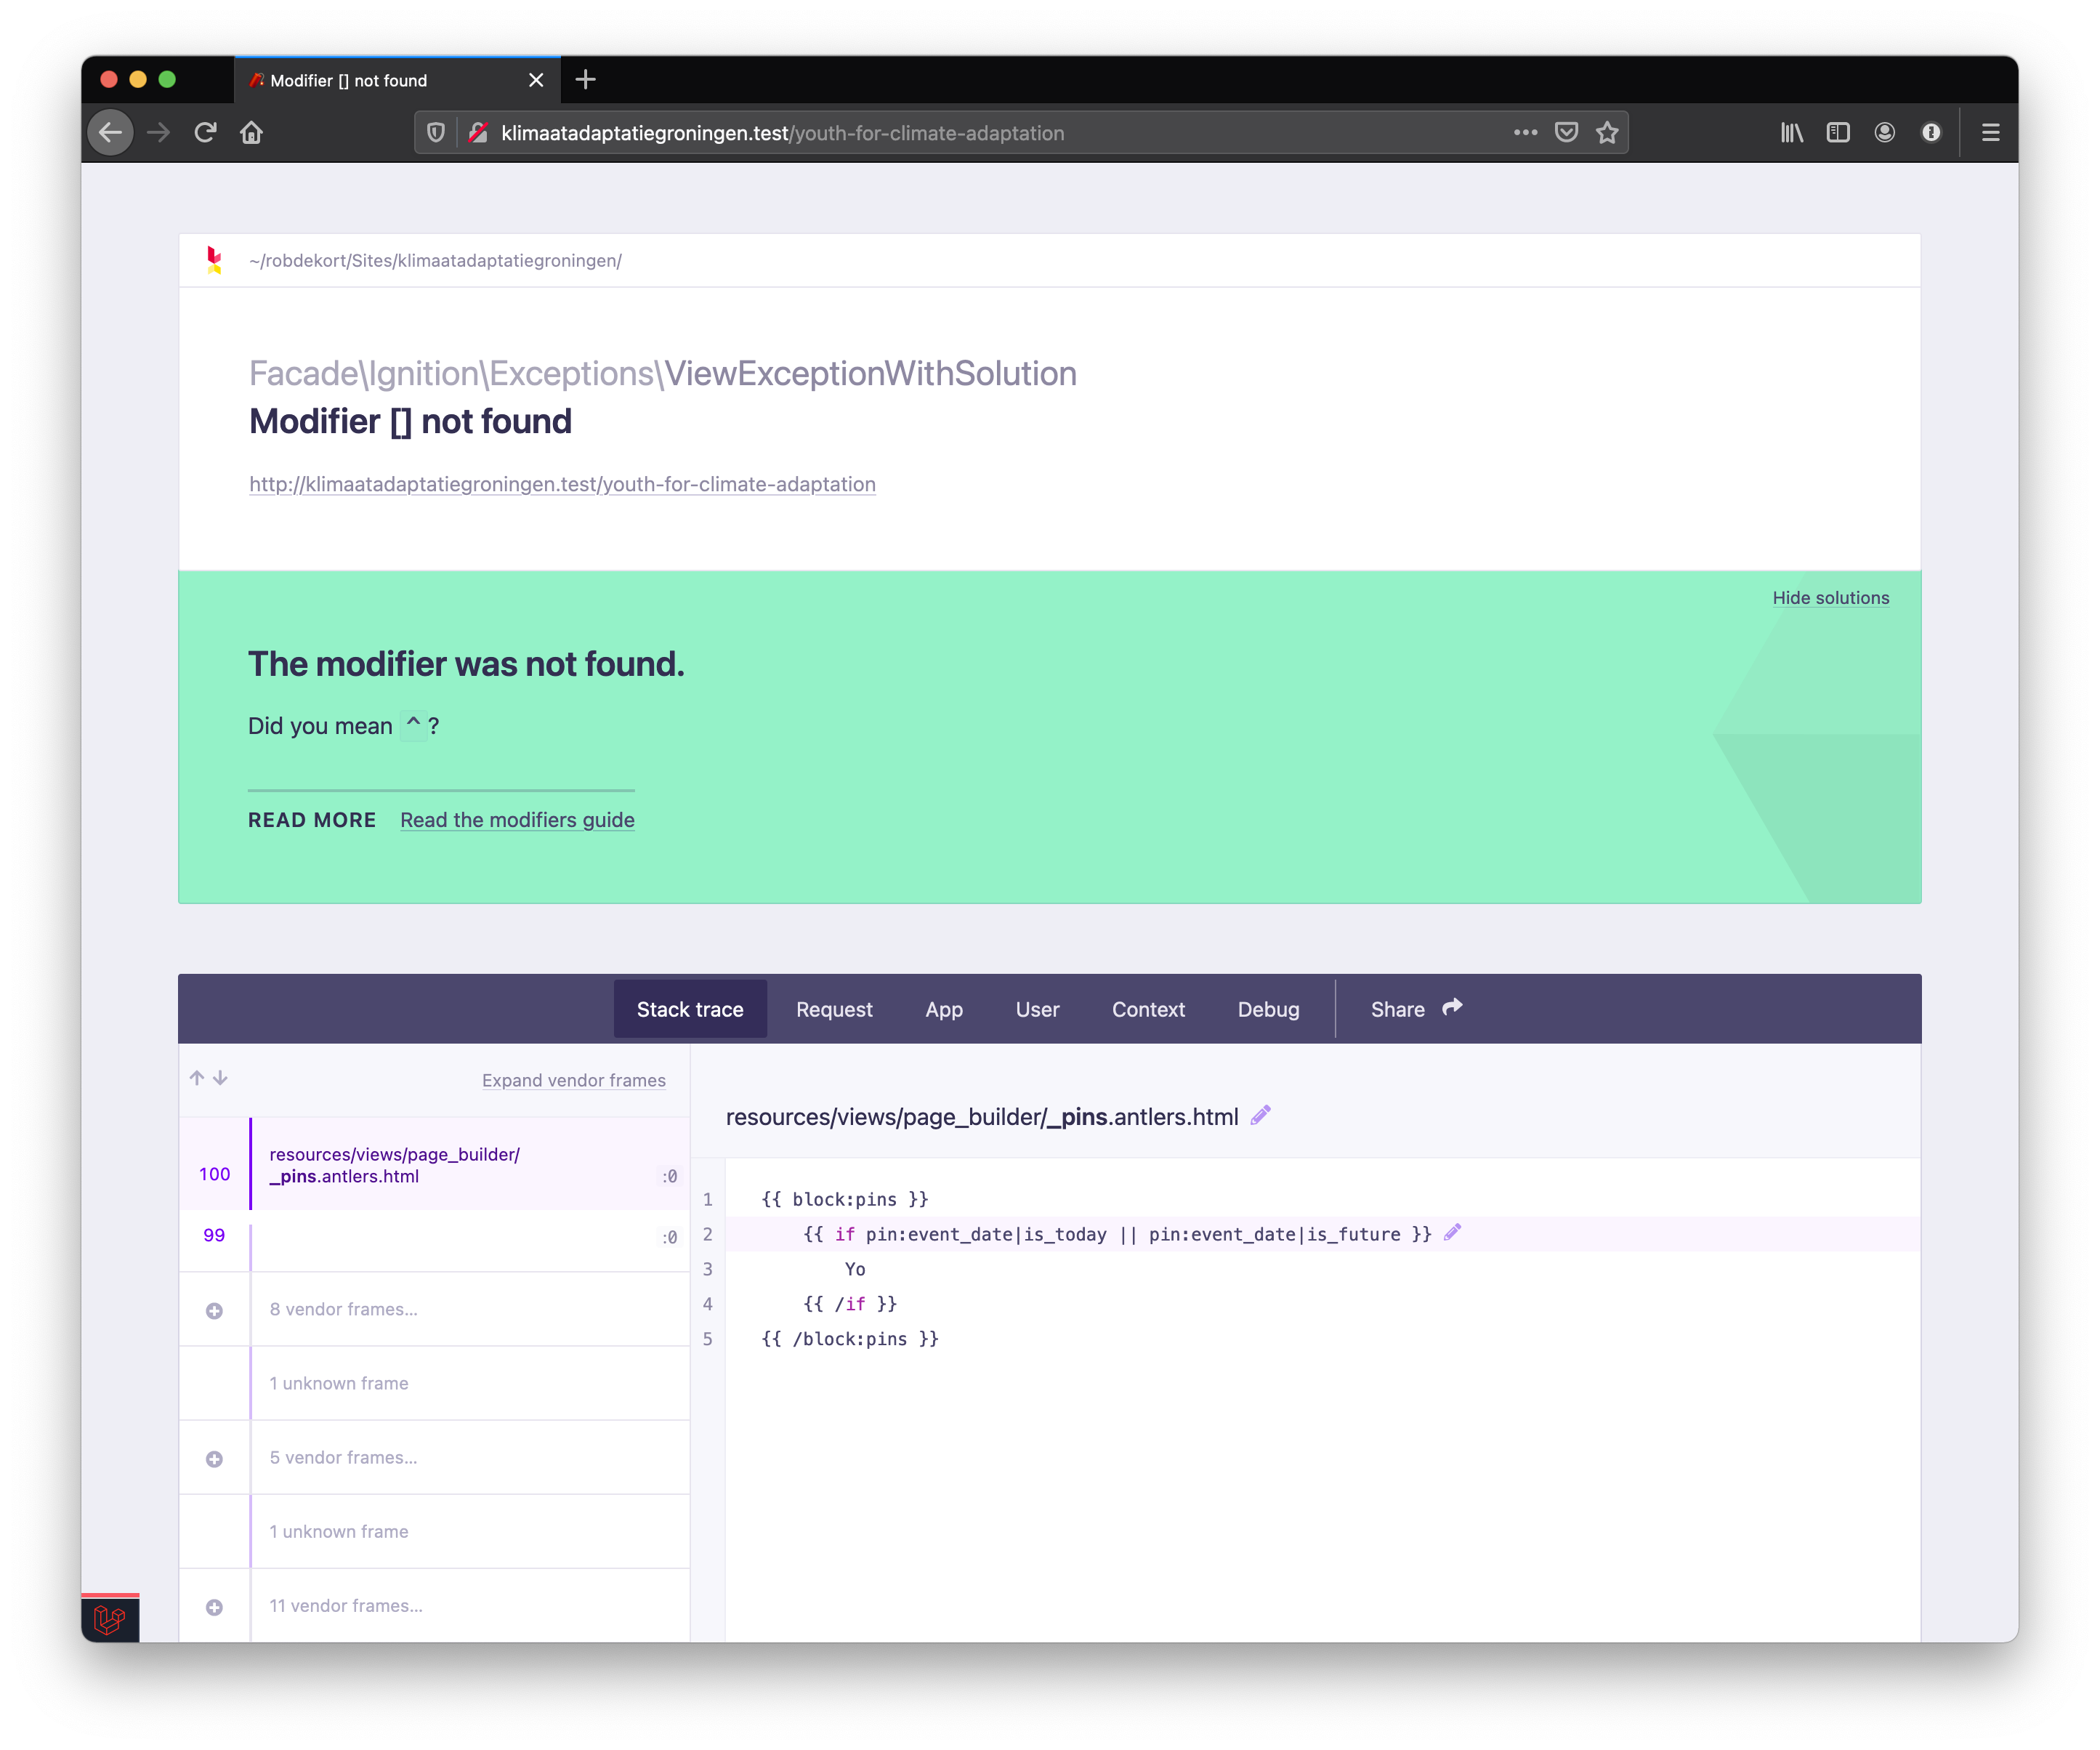The height and width of the screenshot is (1750, 2100).
Task: Open Read the modifiers guide link
Action: coord(517,820)
